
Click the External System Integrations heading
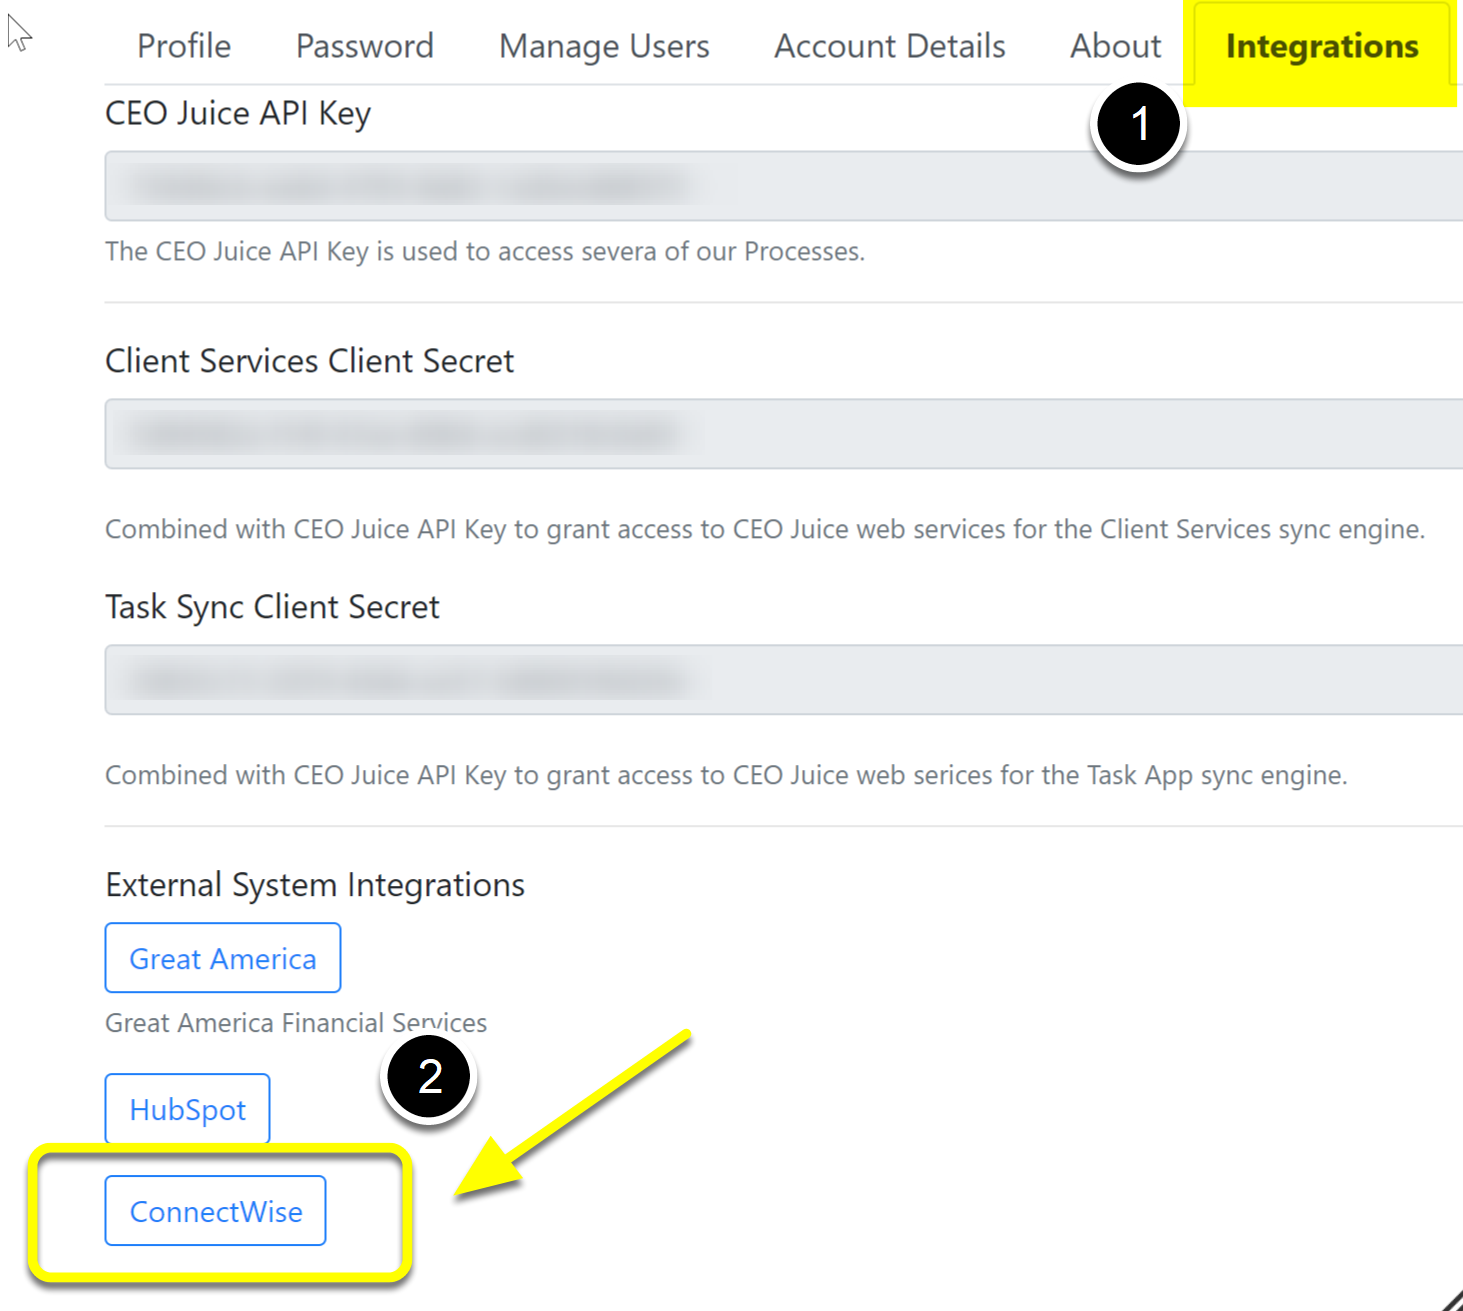(315, 885)
